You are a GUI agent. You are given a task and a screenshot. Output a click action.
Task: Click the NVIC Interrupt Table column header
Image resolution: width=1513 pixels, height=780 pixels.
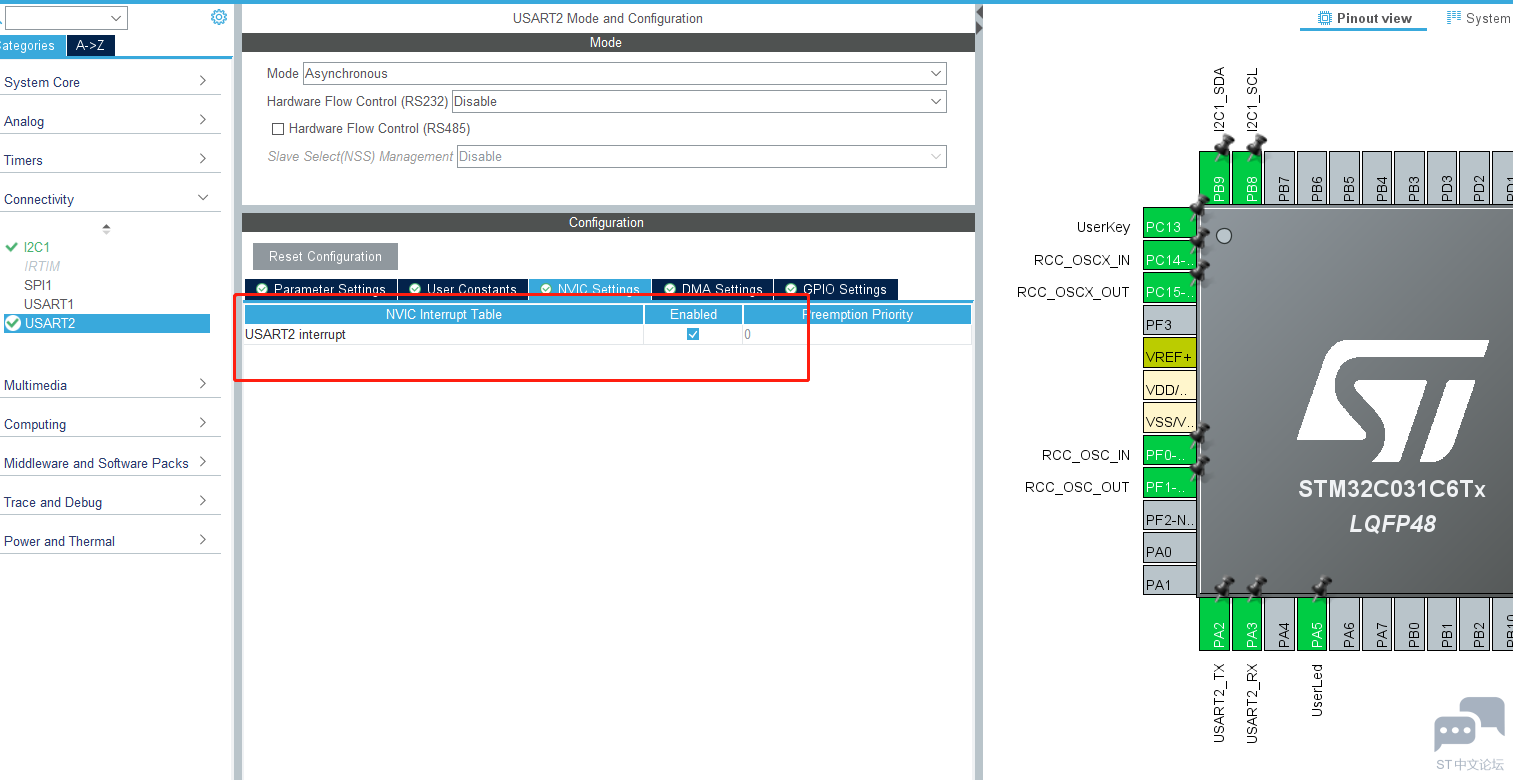[444, 314]
